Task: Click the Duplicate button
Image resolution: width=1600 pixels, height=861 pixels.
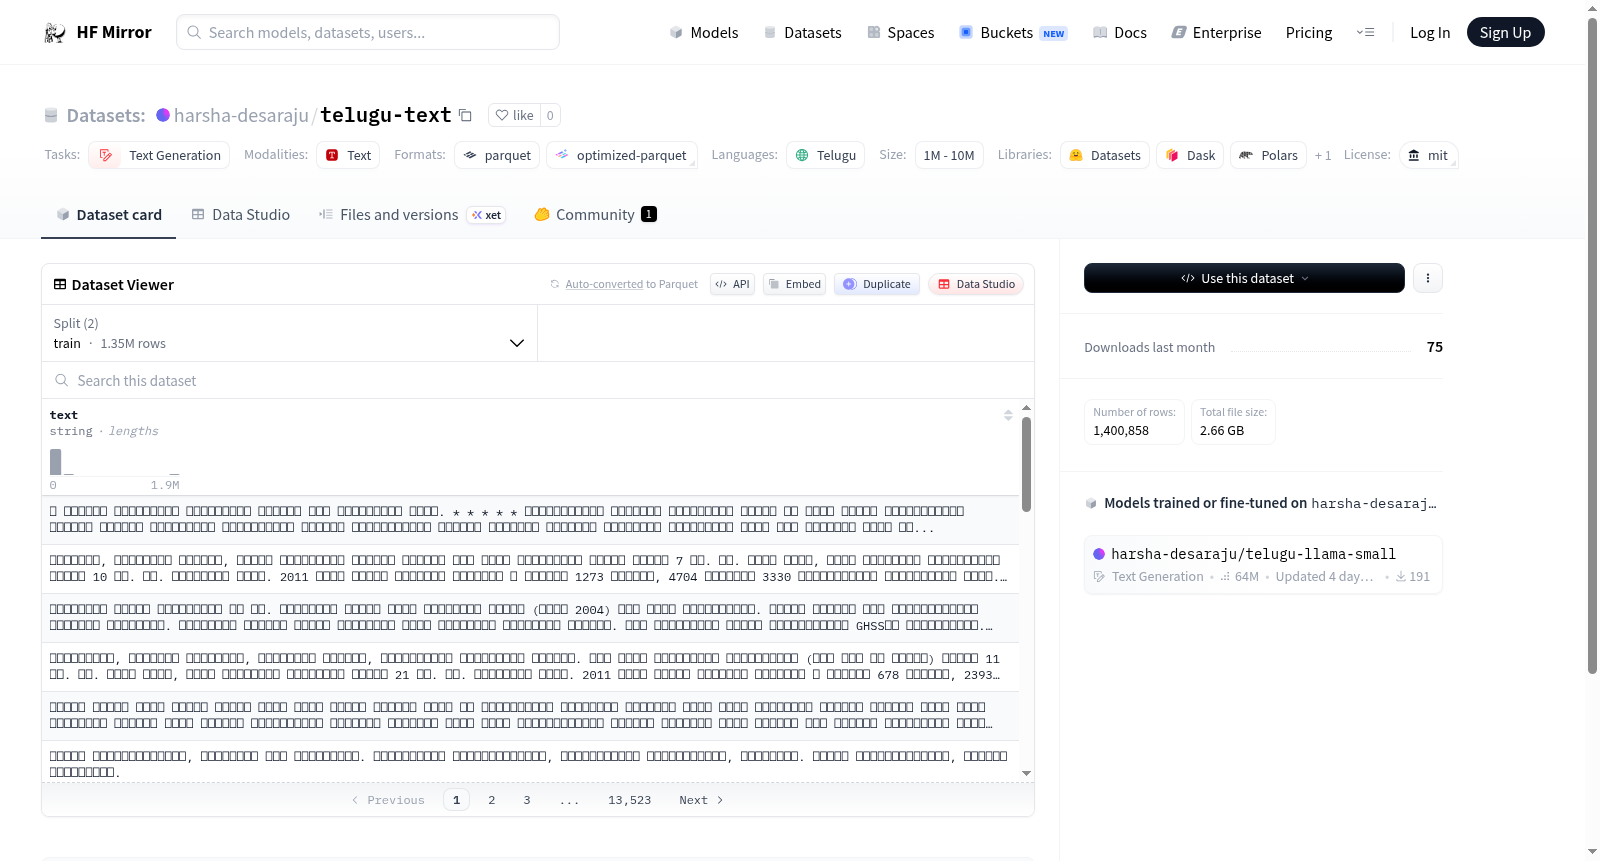Action: 877,284
